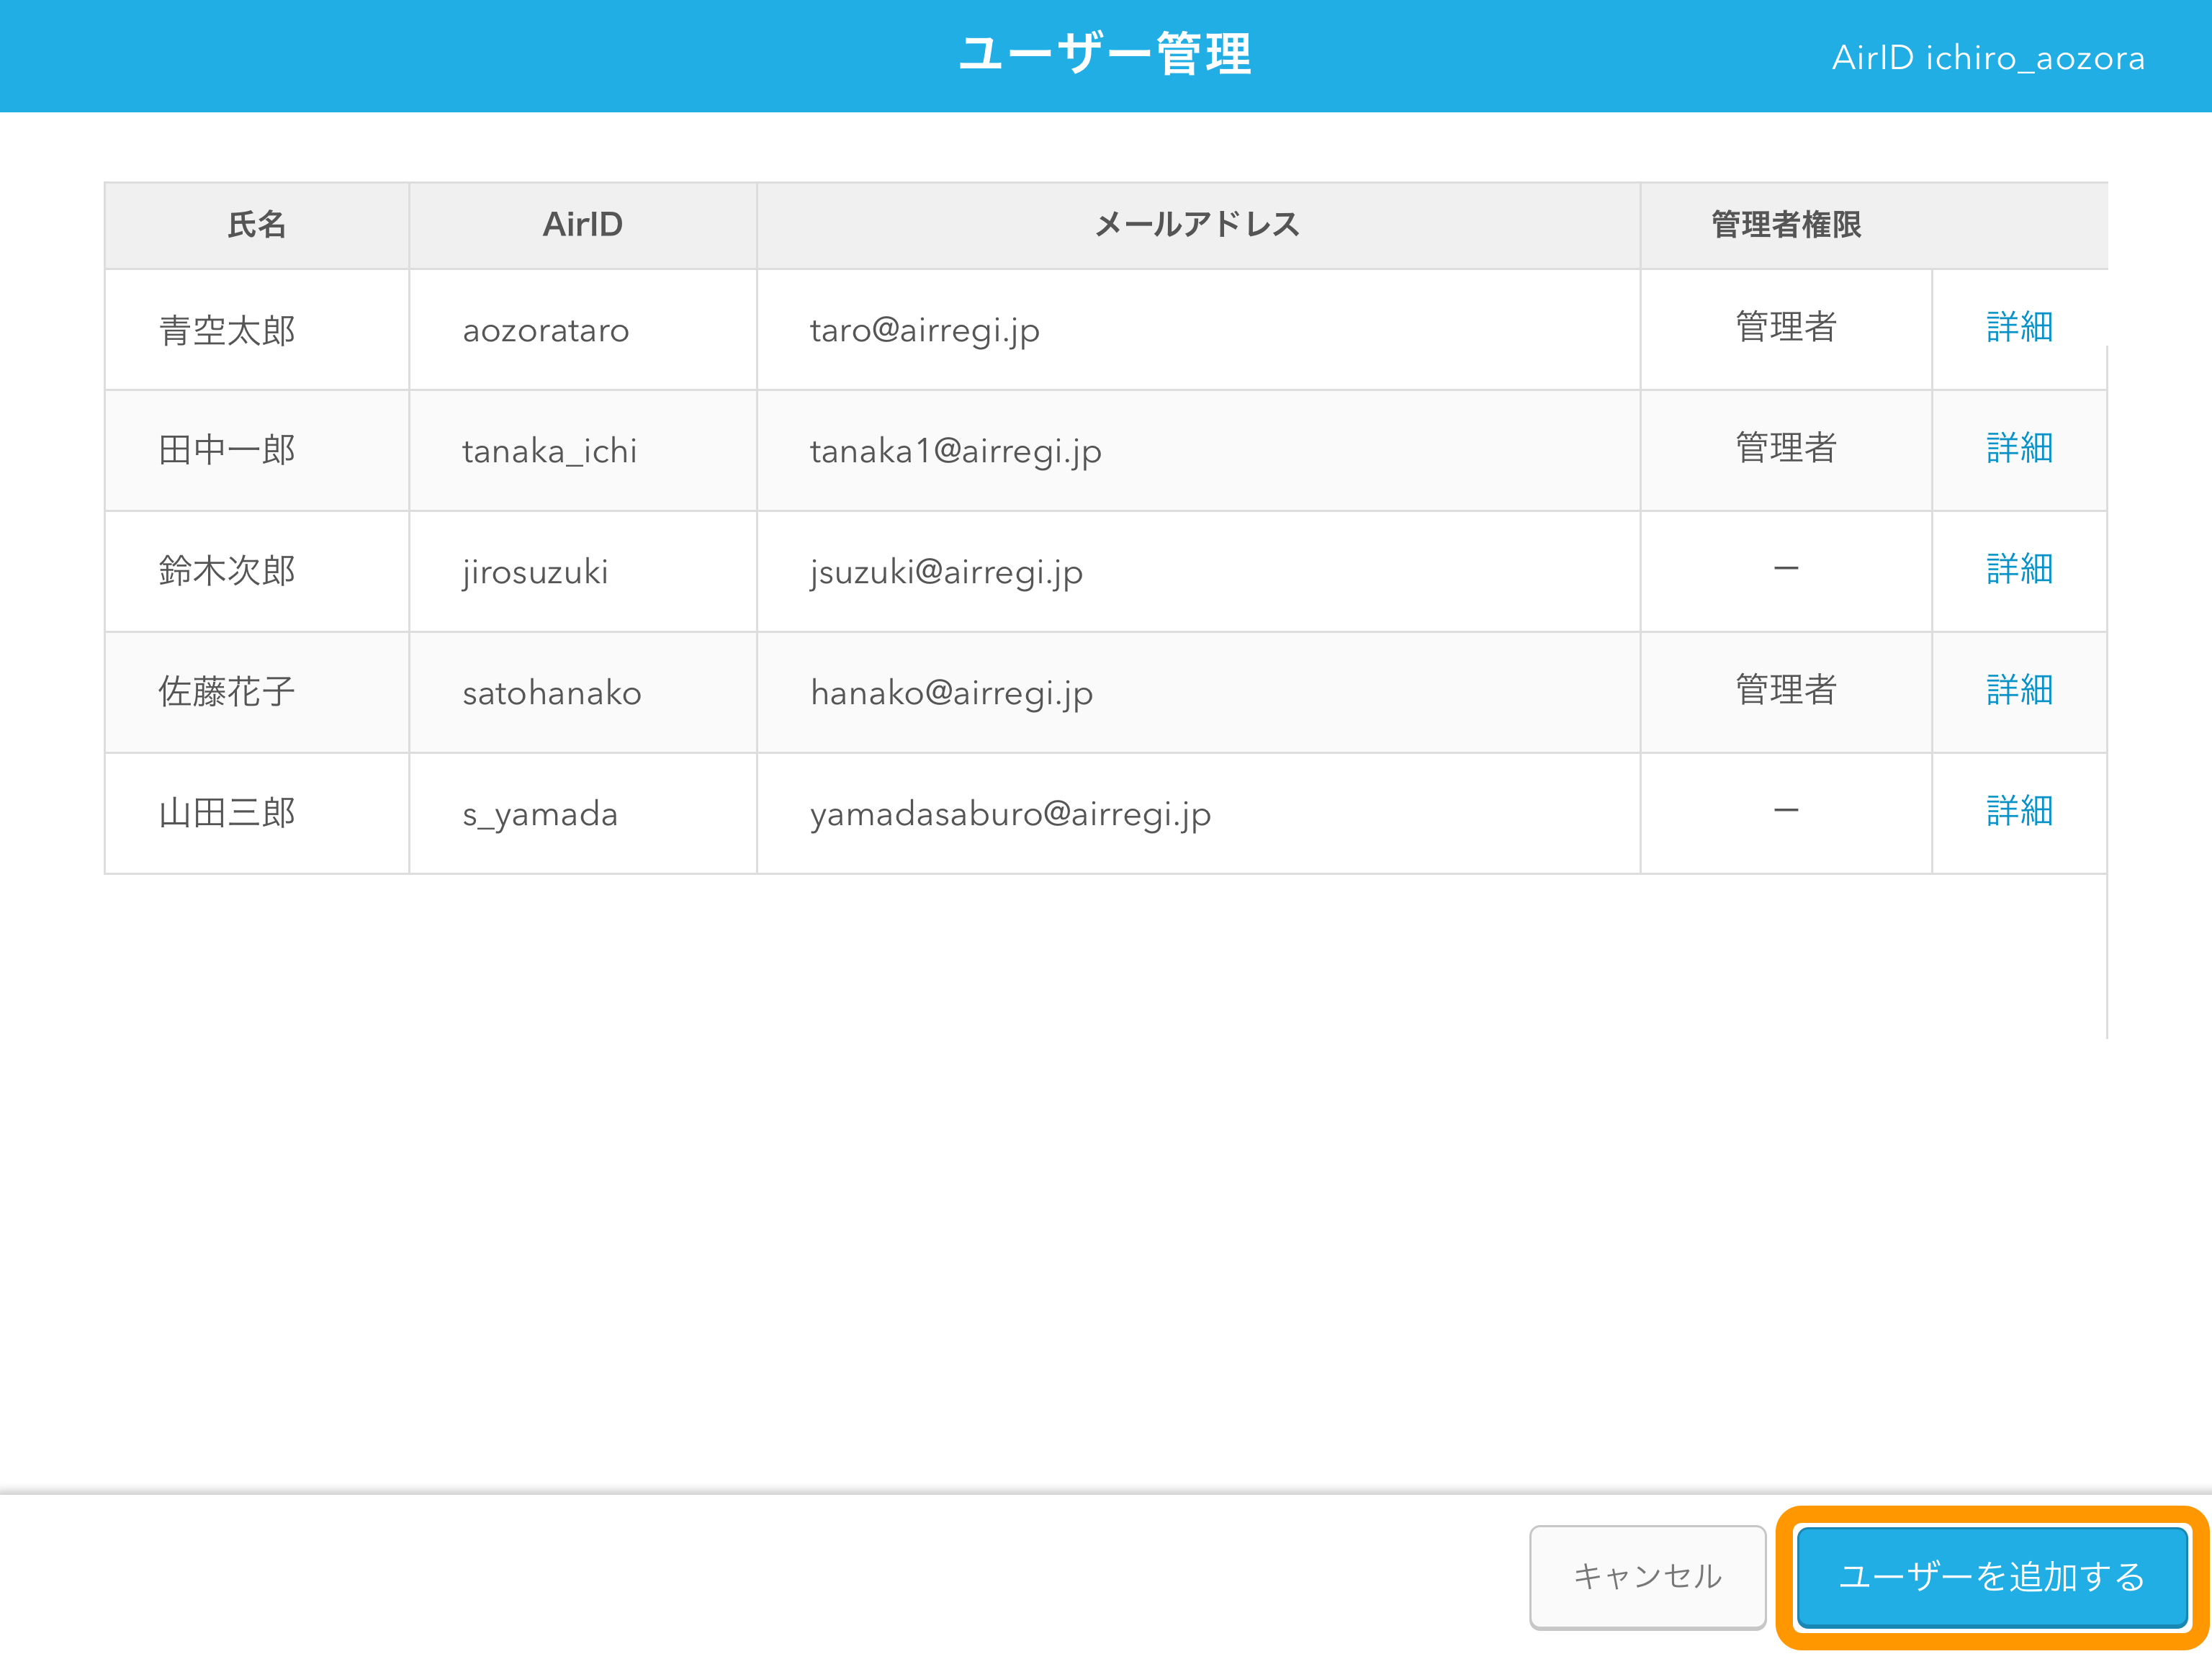Click the email jsuzuki@airregi.jp
2212x1659 pixels.
946,573
